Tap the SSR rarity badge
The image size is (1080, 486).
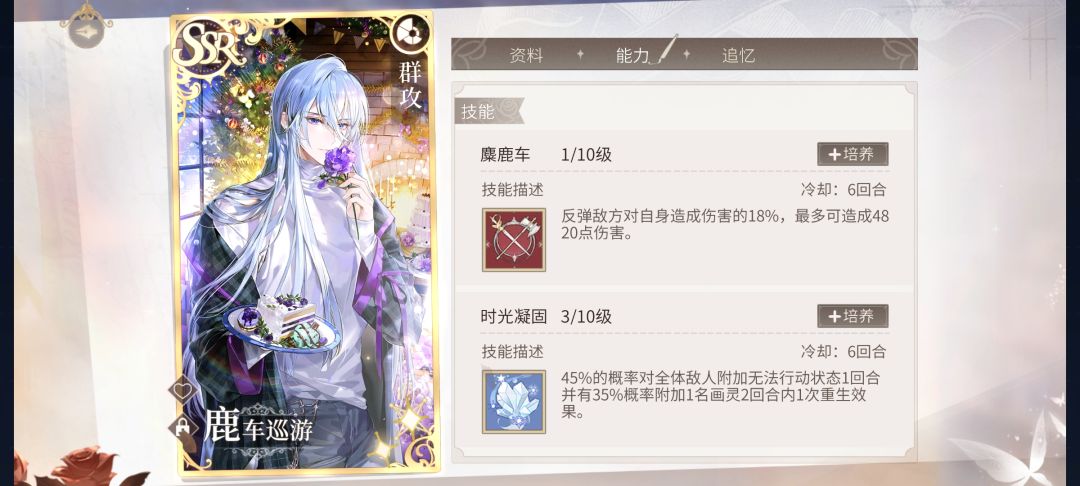pyautogui.click(x=209, y=48)
